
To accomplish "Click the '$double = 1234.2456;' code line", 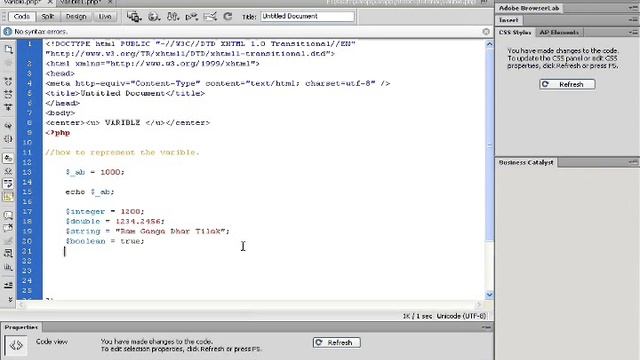I will click(115, 221).
